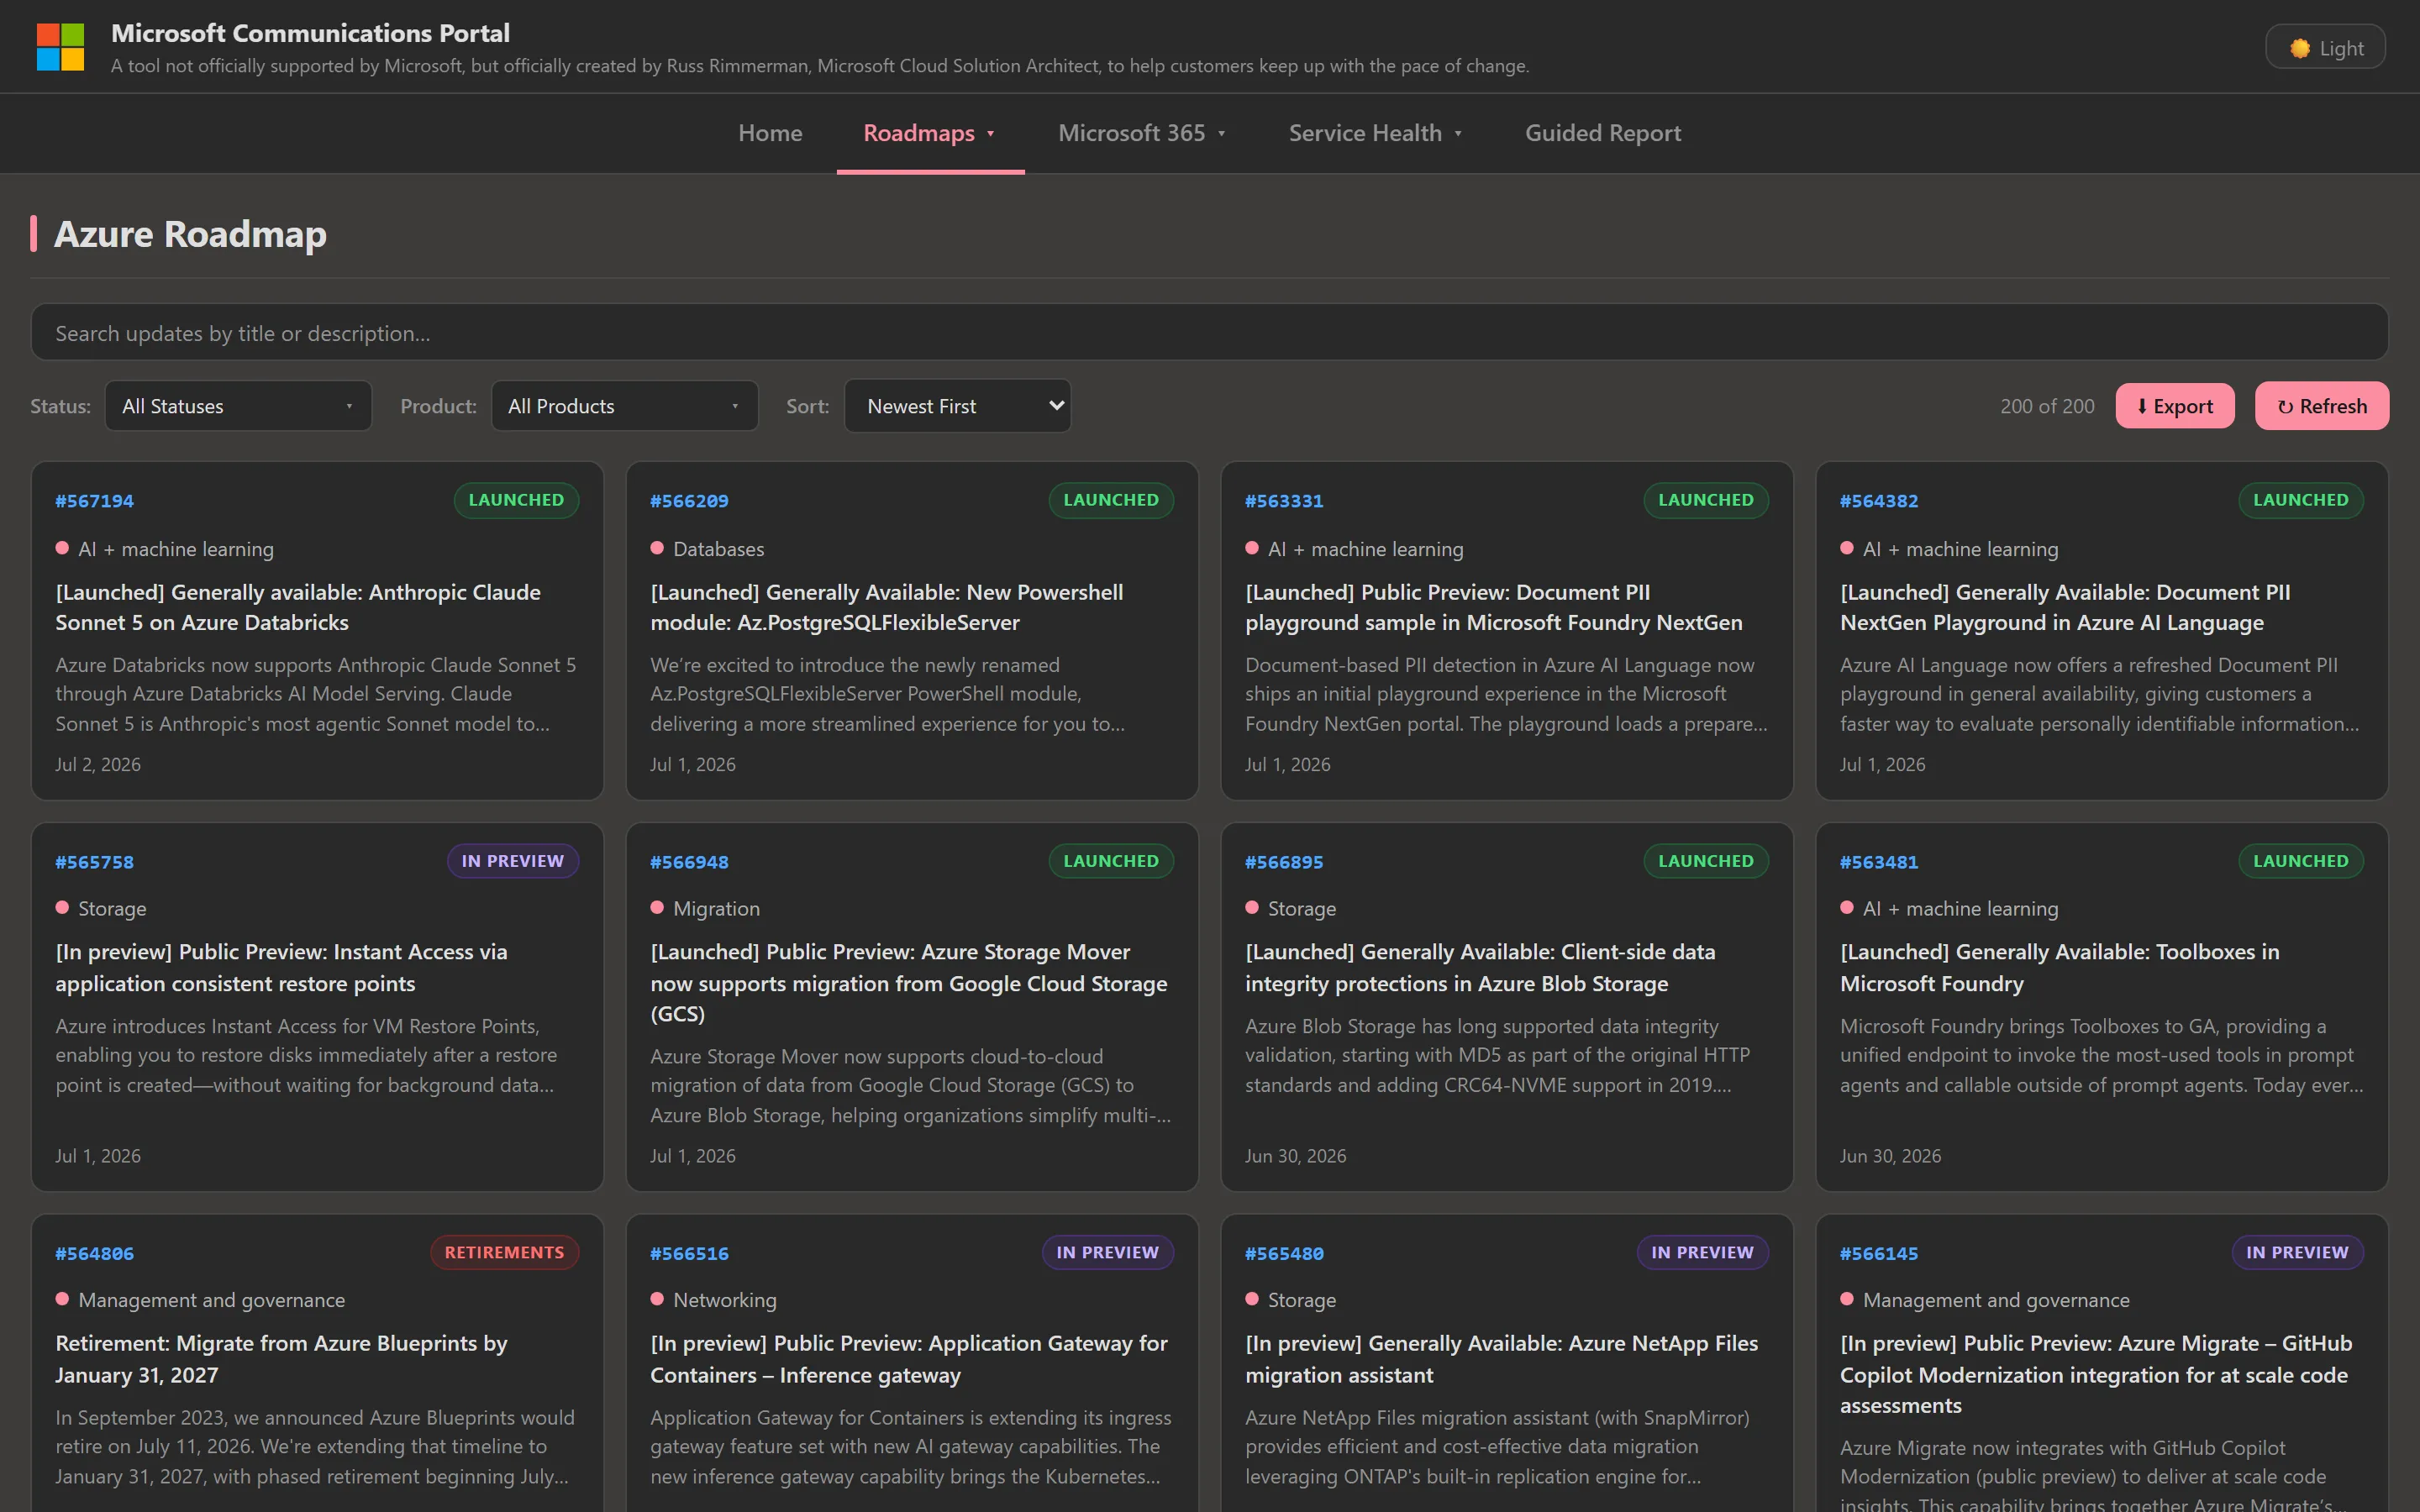
Task: Open roadmap ID #566145 link
Action: tap(1879, 1254)
